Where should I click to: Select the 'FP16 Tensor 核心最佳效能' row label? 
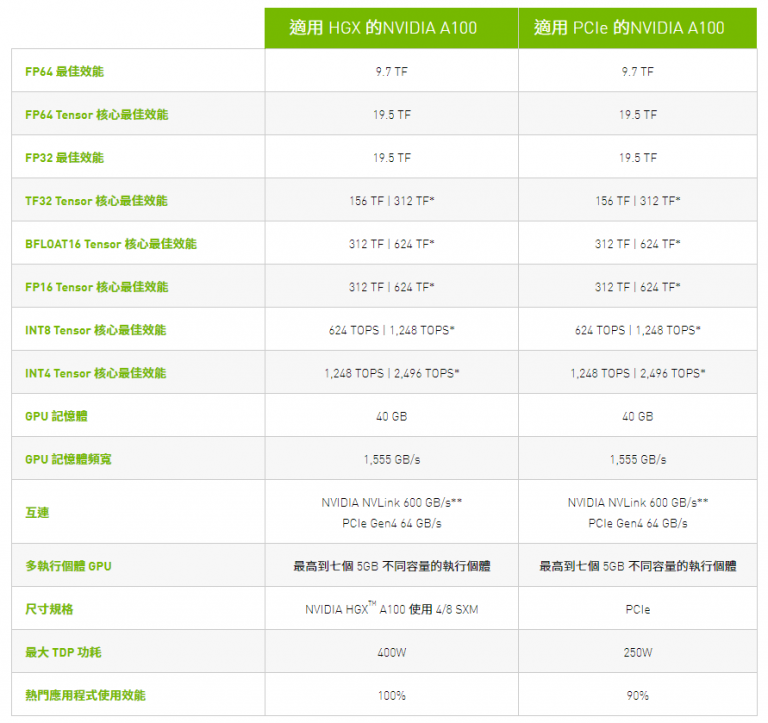(x=96, y=287)
